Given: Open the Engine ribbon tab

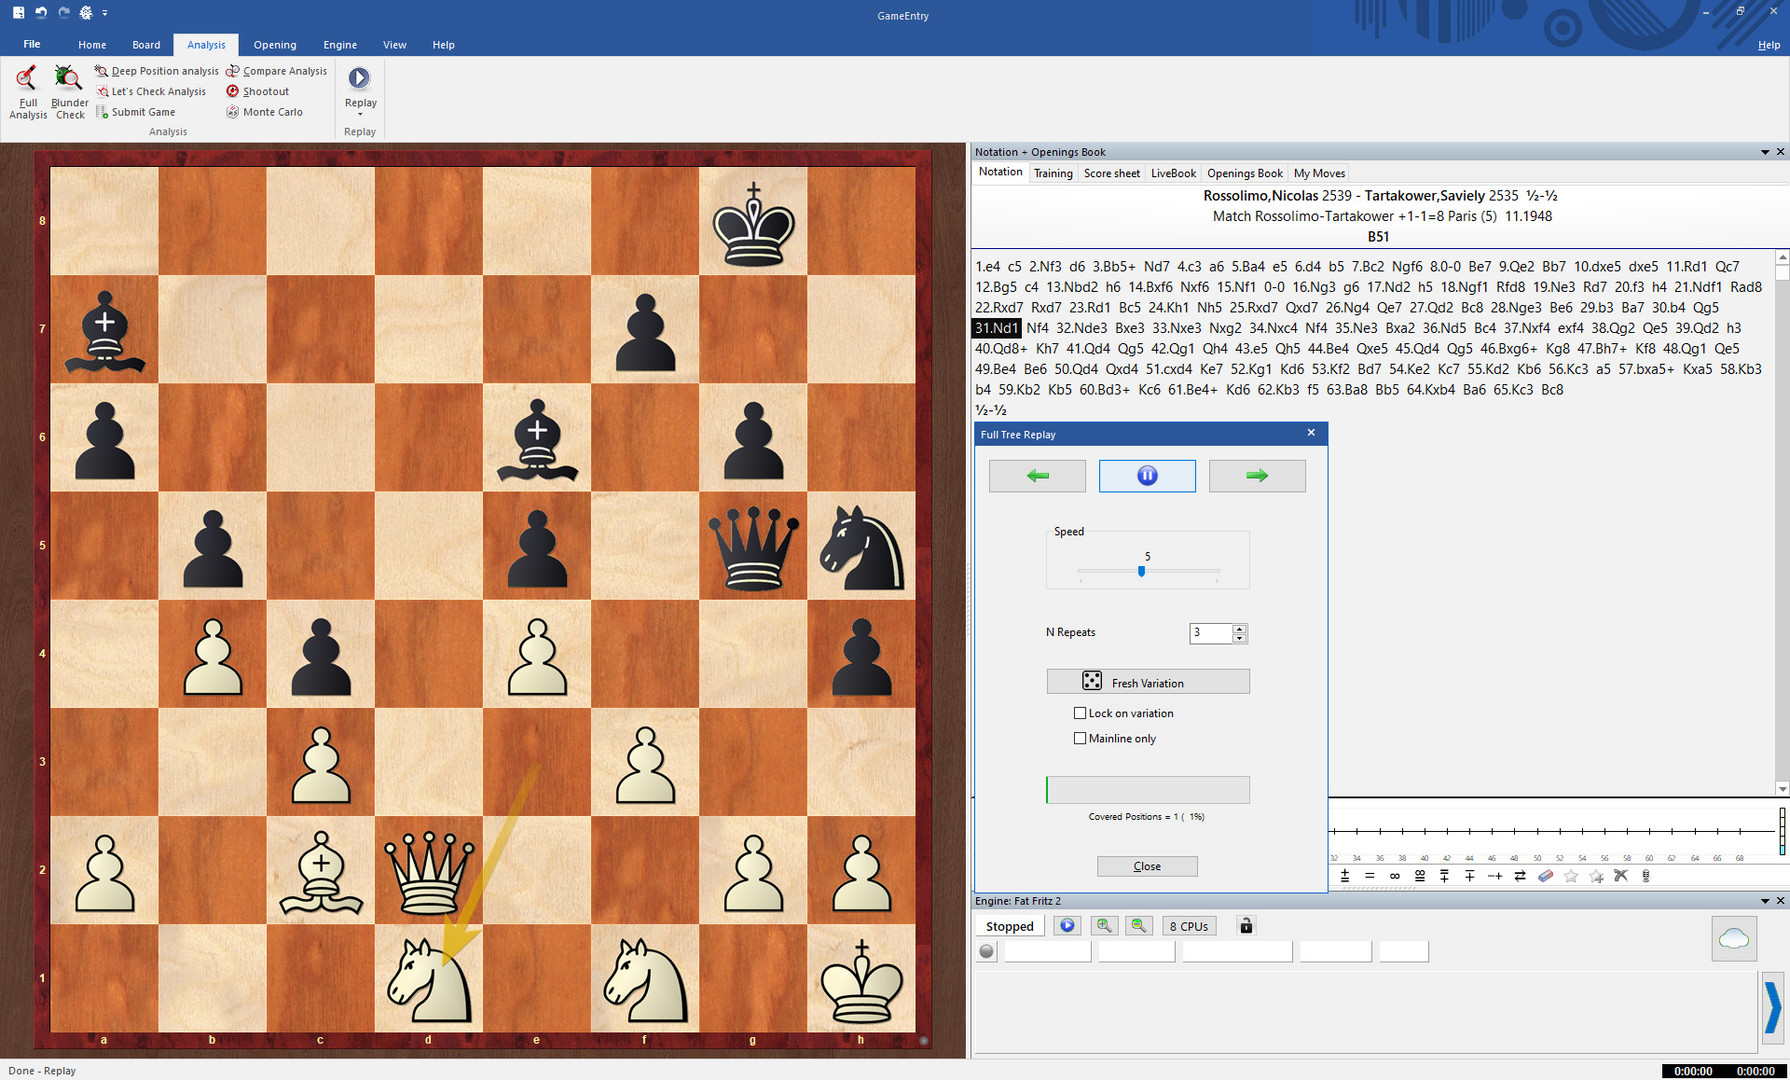Looking at the screenshot, I should point(340,45).
